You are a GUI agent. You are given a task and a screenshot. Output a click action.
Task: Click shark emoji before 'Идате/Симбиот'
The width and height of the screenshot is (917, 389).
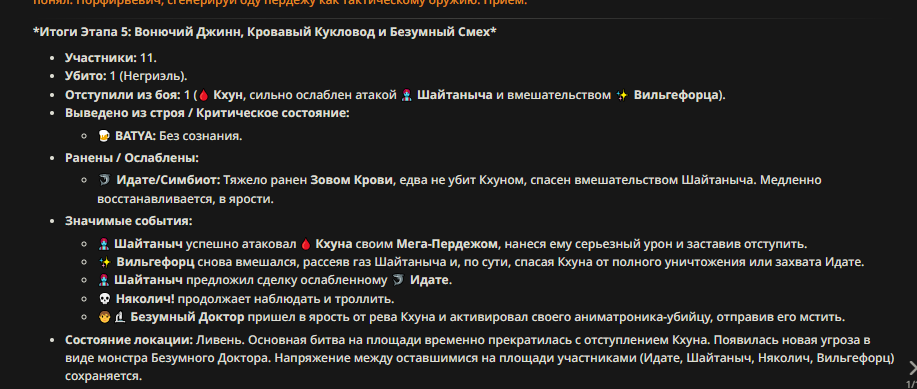pos(104,180)
